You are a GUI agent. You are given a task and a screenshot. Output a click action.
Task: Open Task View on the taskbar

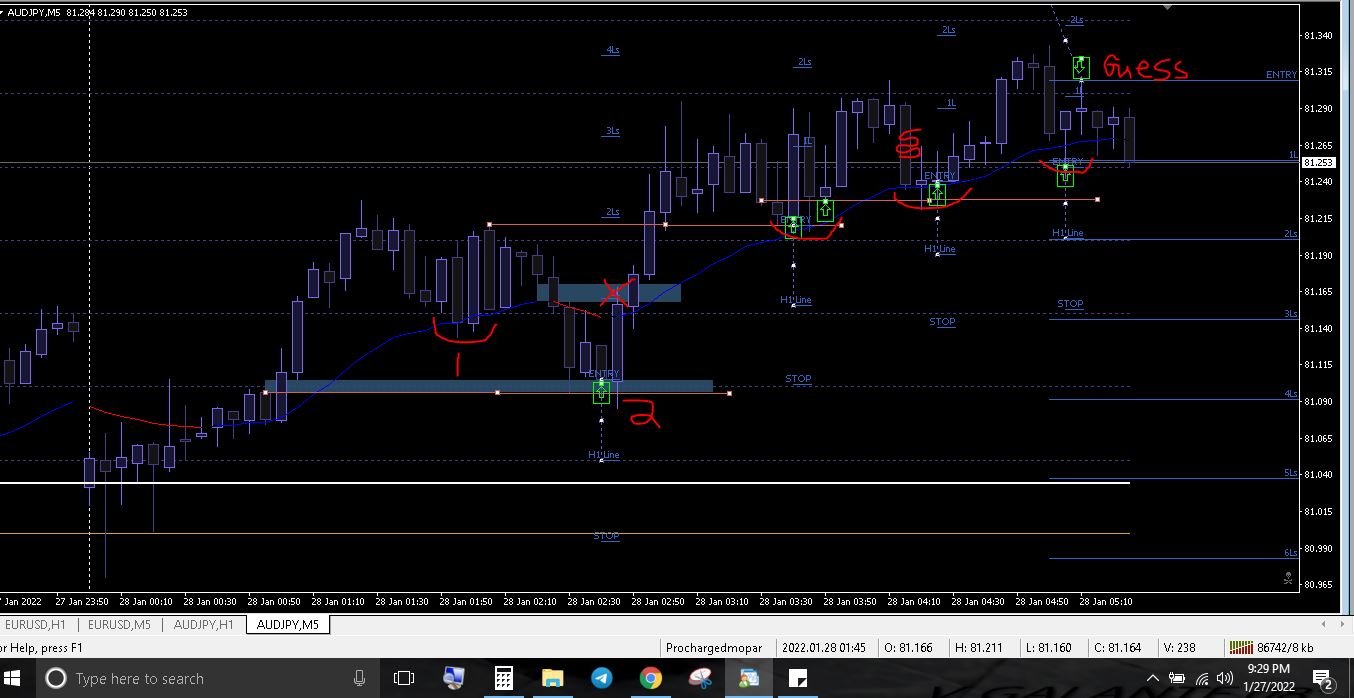tap(404, 678)
